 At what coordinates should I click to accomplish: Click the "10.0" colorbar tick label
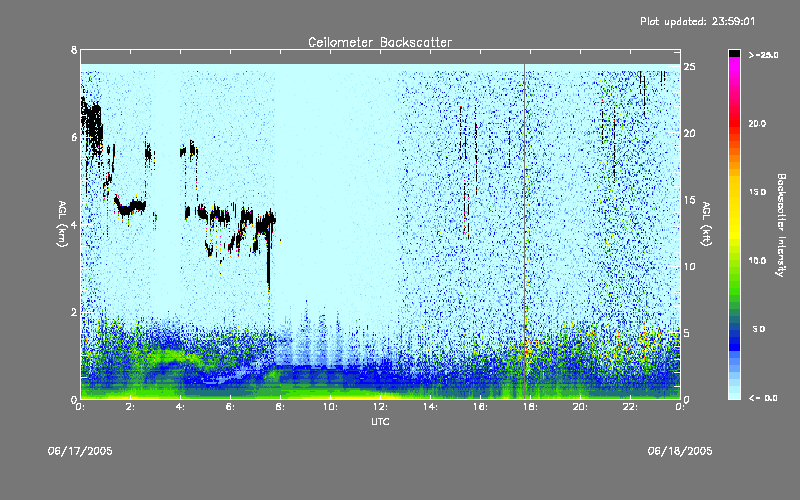(757, 260)
